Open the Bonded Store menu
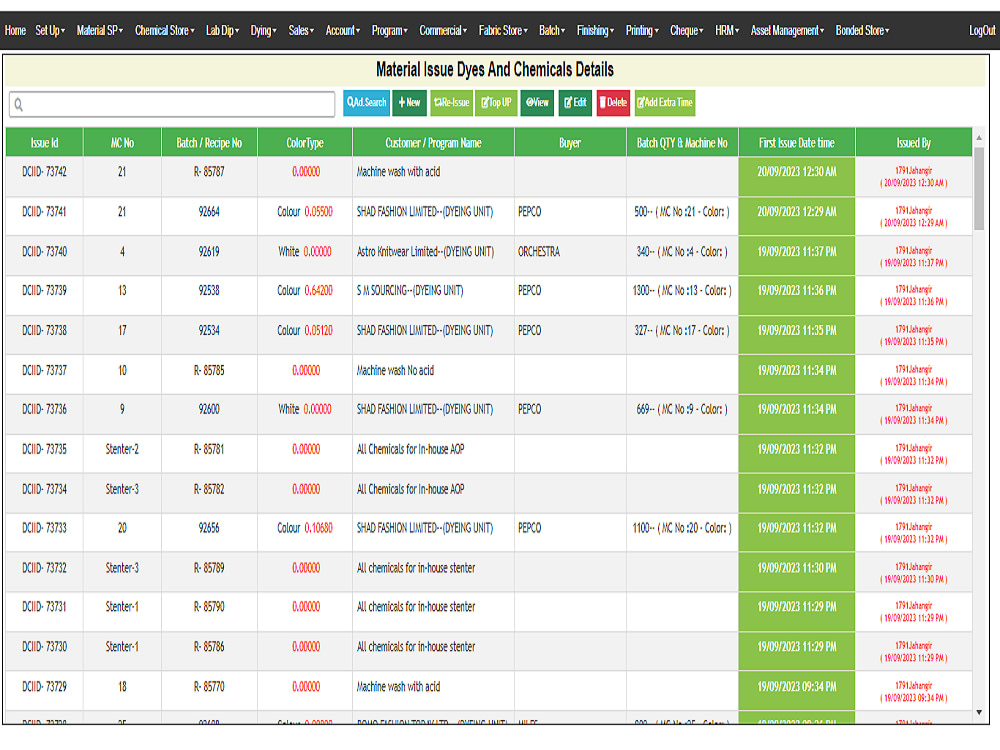Image resolution: width=1000 pixels, height=750 pixels. (x=862, y=31)
